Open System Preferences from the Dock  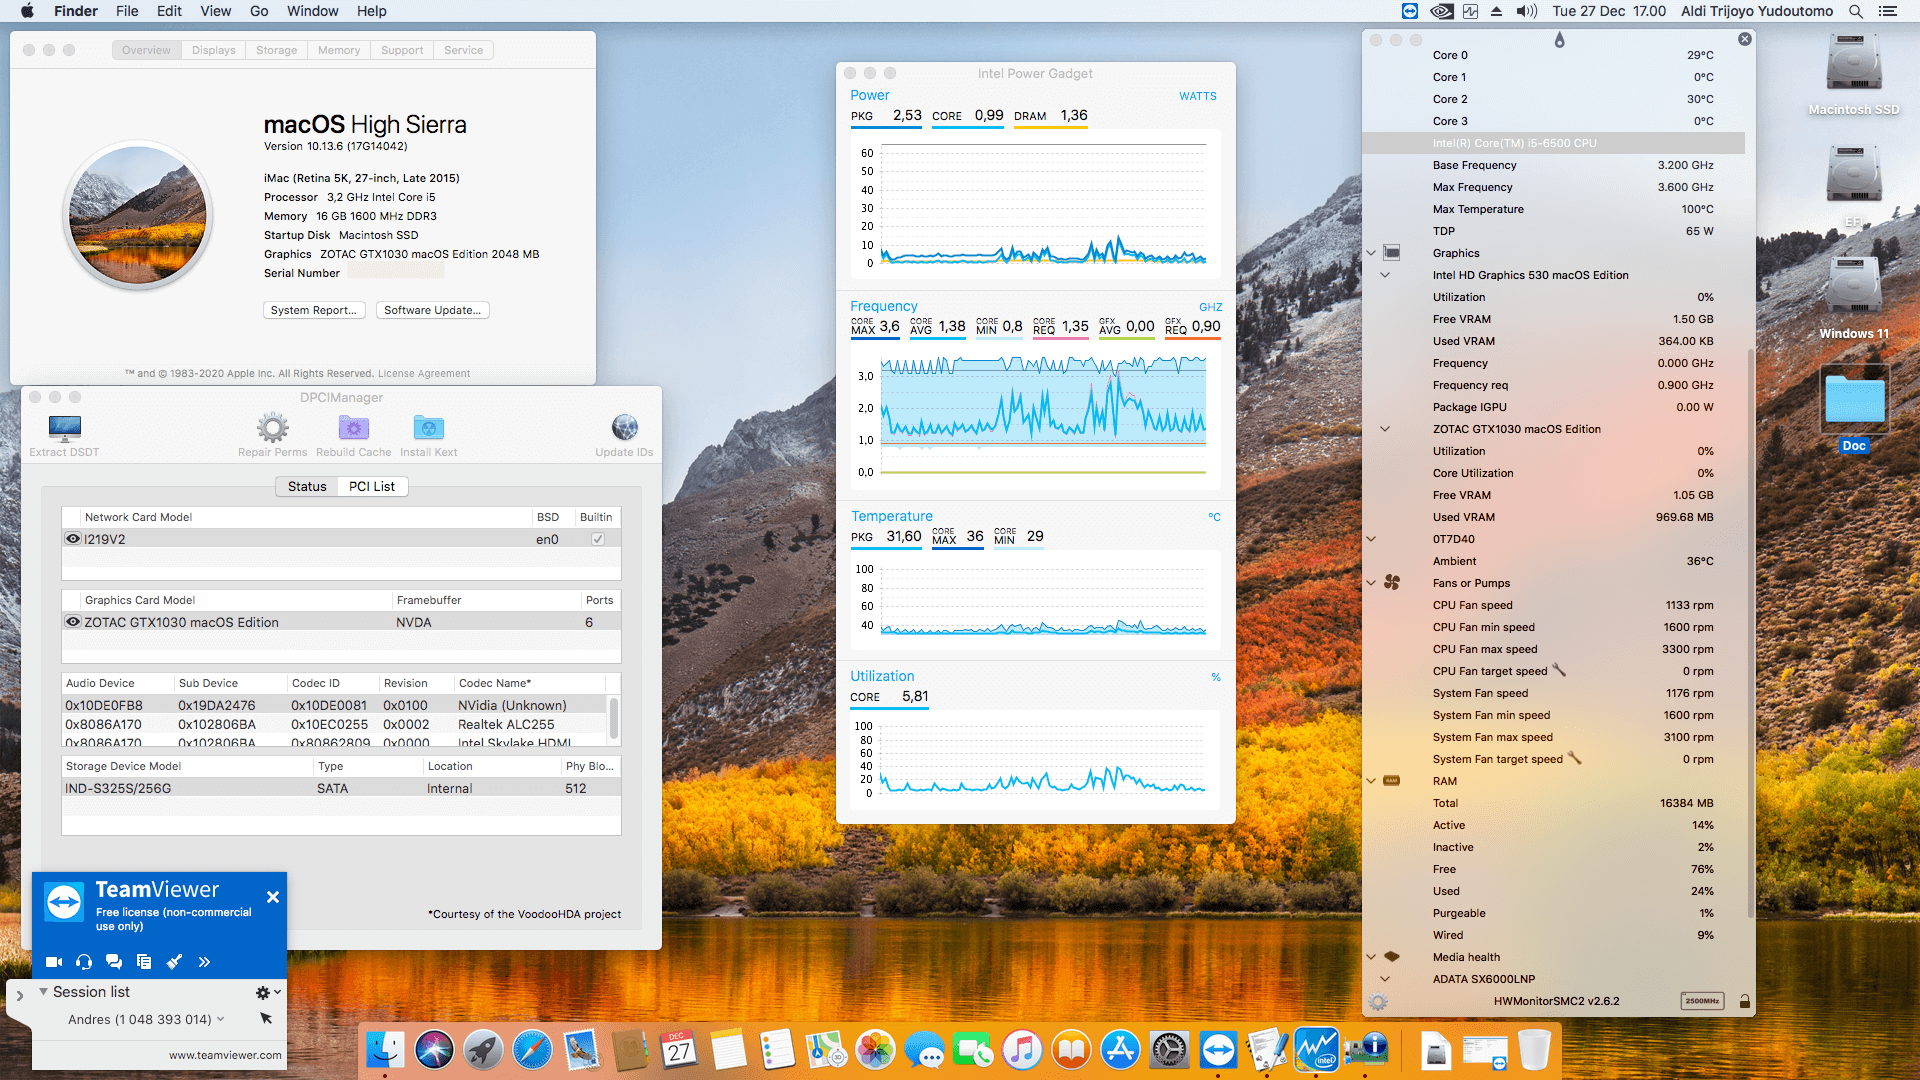[x=1169, y=1050]
